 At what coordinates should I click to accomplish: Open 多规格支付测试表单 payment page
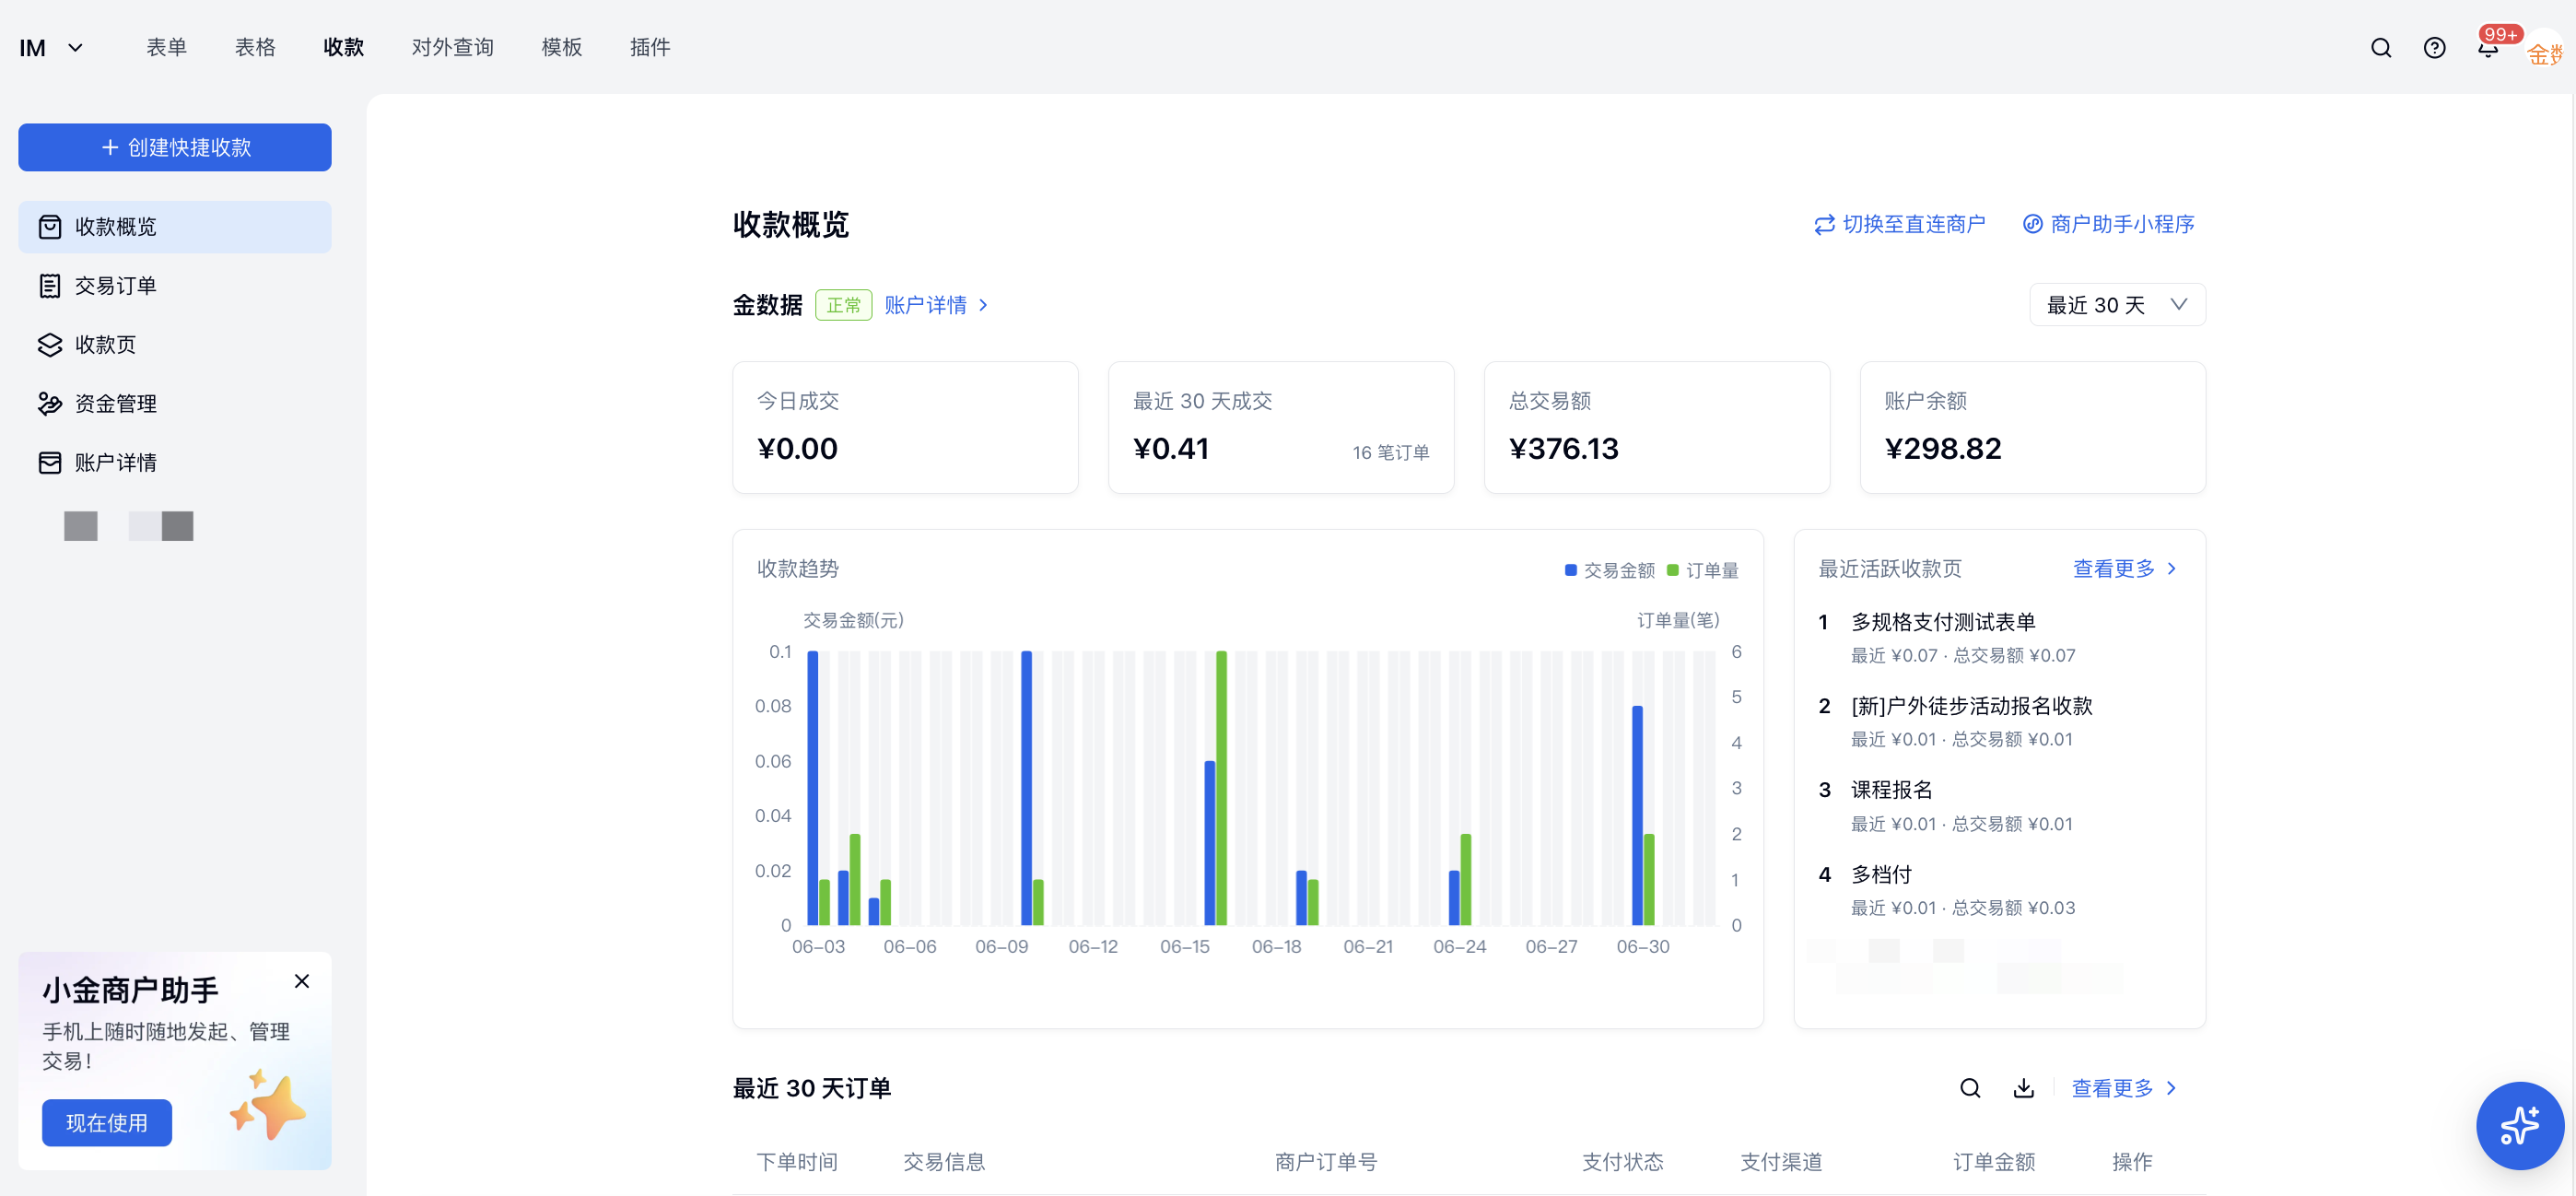point(1943,622)
